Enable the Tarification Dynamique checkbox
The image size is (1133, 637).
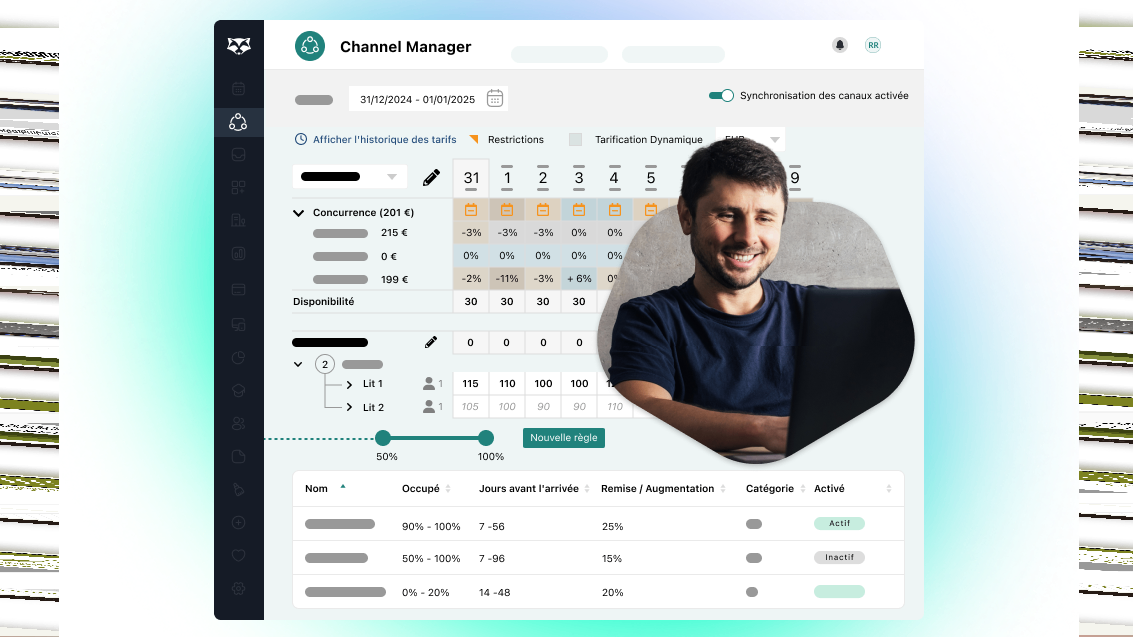[574, 139]
